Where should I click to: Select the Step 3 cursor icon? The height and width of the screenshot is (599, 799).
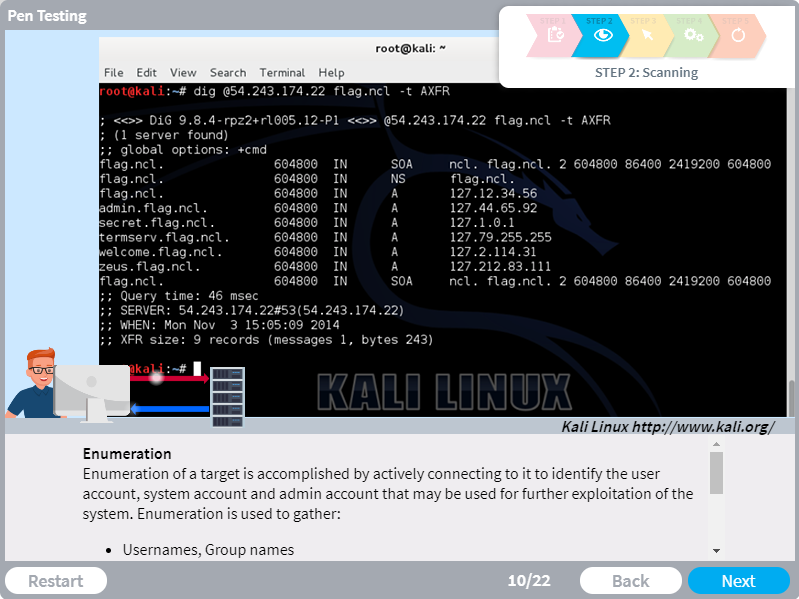(x=647, y=35)
